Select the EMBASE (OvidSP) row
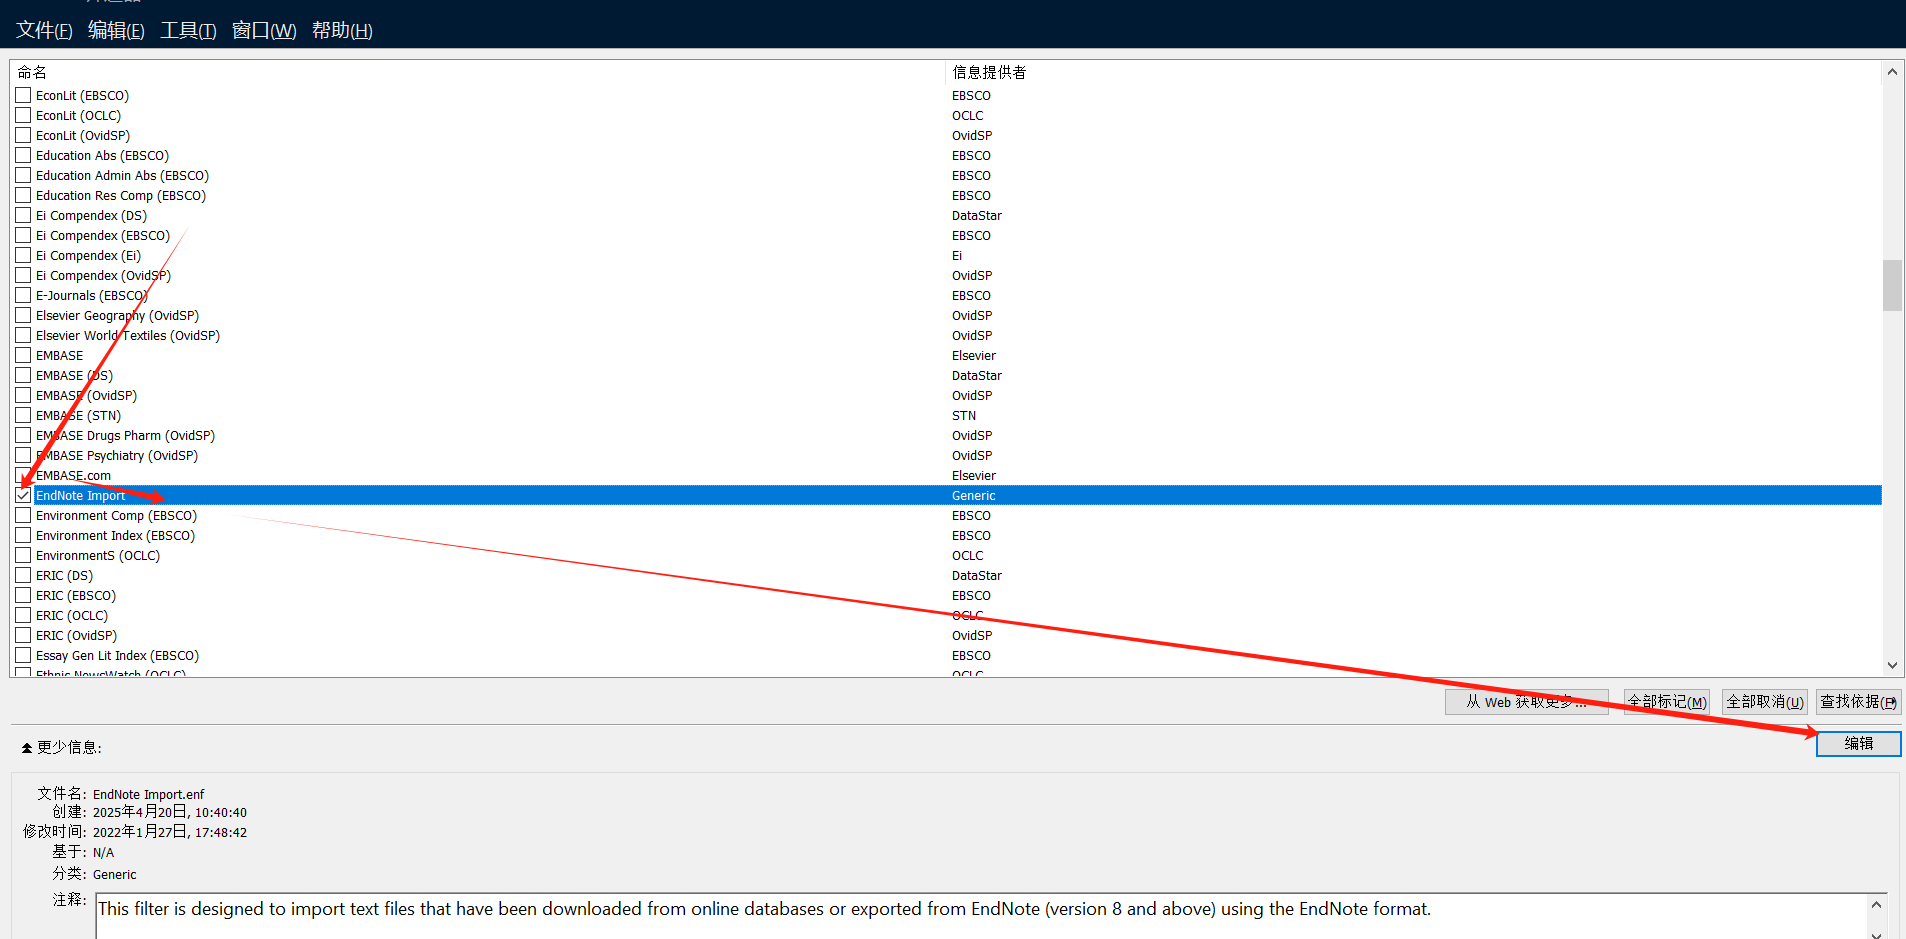This screenshot has width=1906, height=939. pos(947,395)
